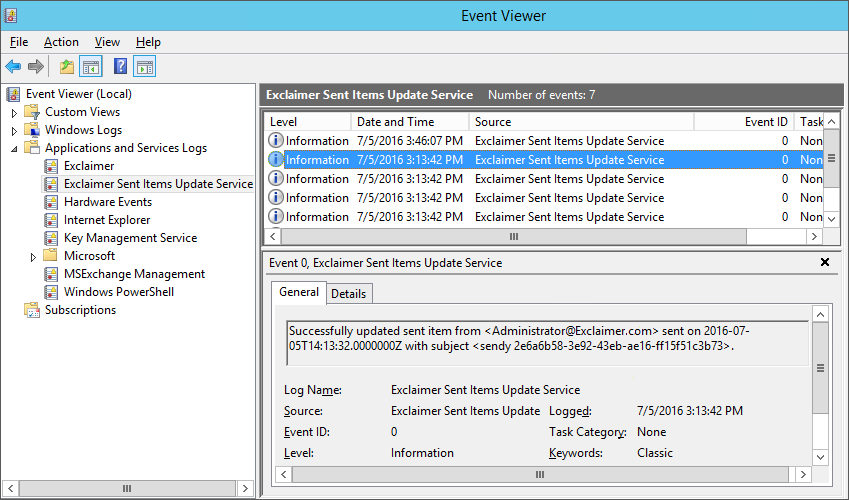Click details pane scroll down arrow
This screenshot has height=500, width=849.
[820, 457]
